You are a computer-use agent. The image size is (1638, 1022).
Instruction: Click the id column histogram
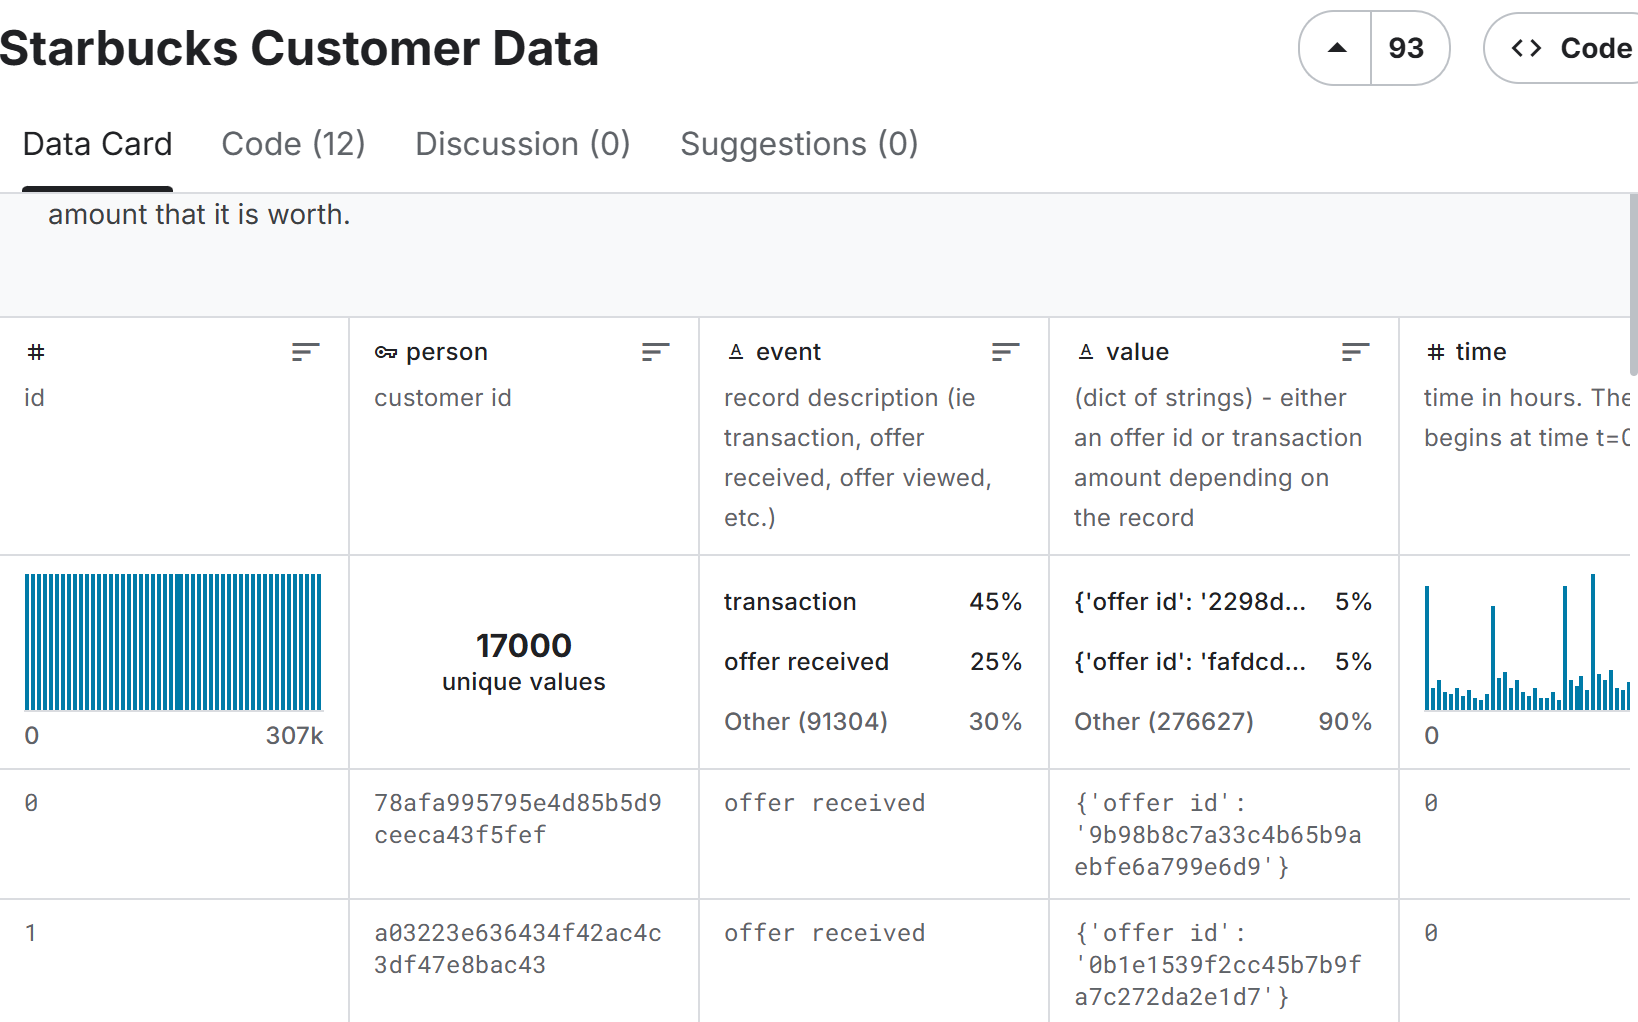(173, 642)
